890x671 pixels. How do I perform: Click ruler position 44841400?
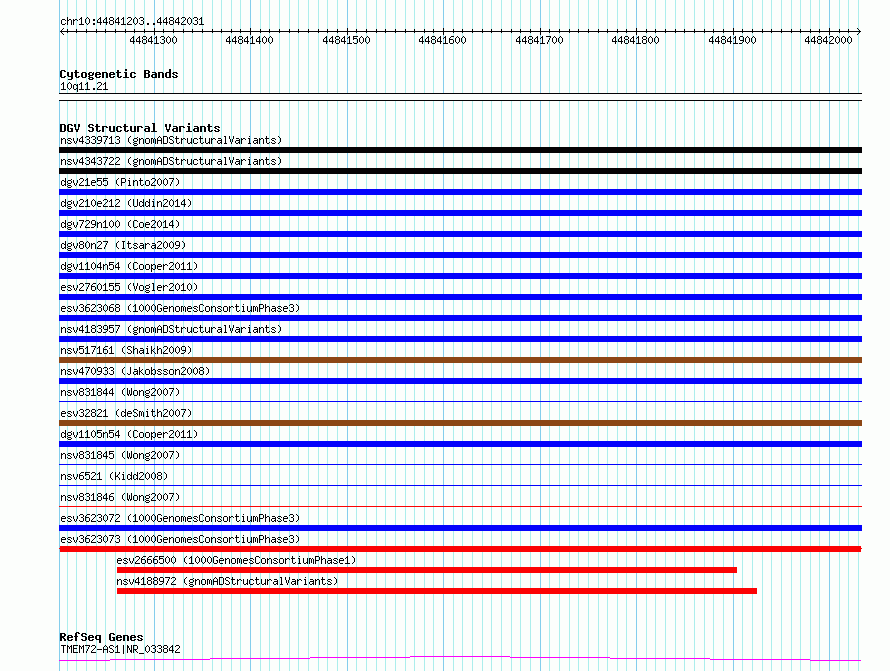249,40
